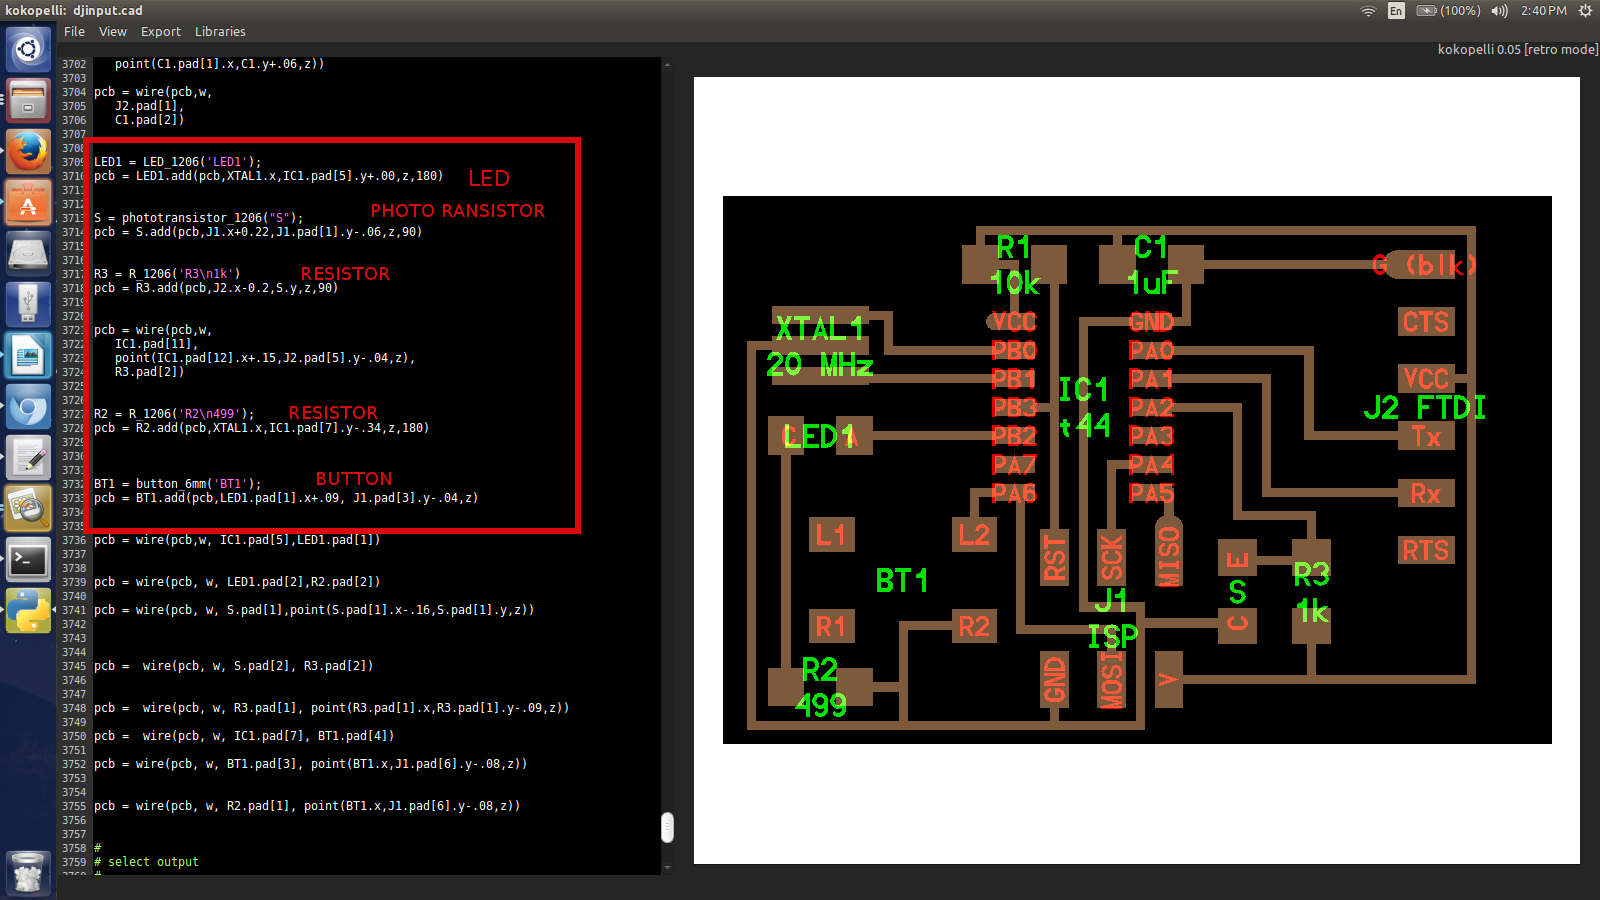This screenshot has height=900, width=1600.
Task: Click code line "pcb = wire(pcb, w, LED1.pad[2],R2.pad[2])"
Action: pos(237,582)
